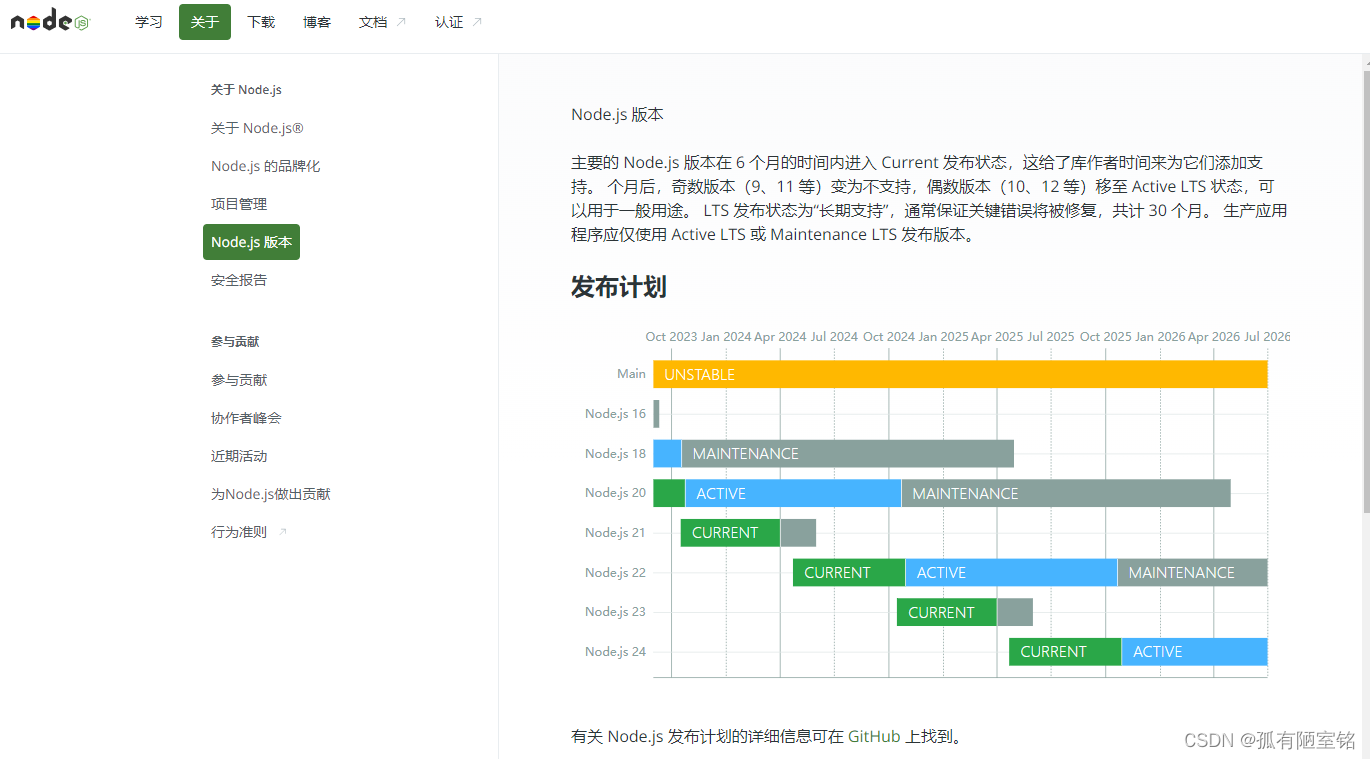Image resolution: width=1370 pixels, height=759 pixels.
Task: Click the Node.js 20 row label
Action: pos(615,492)
